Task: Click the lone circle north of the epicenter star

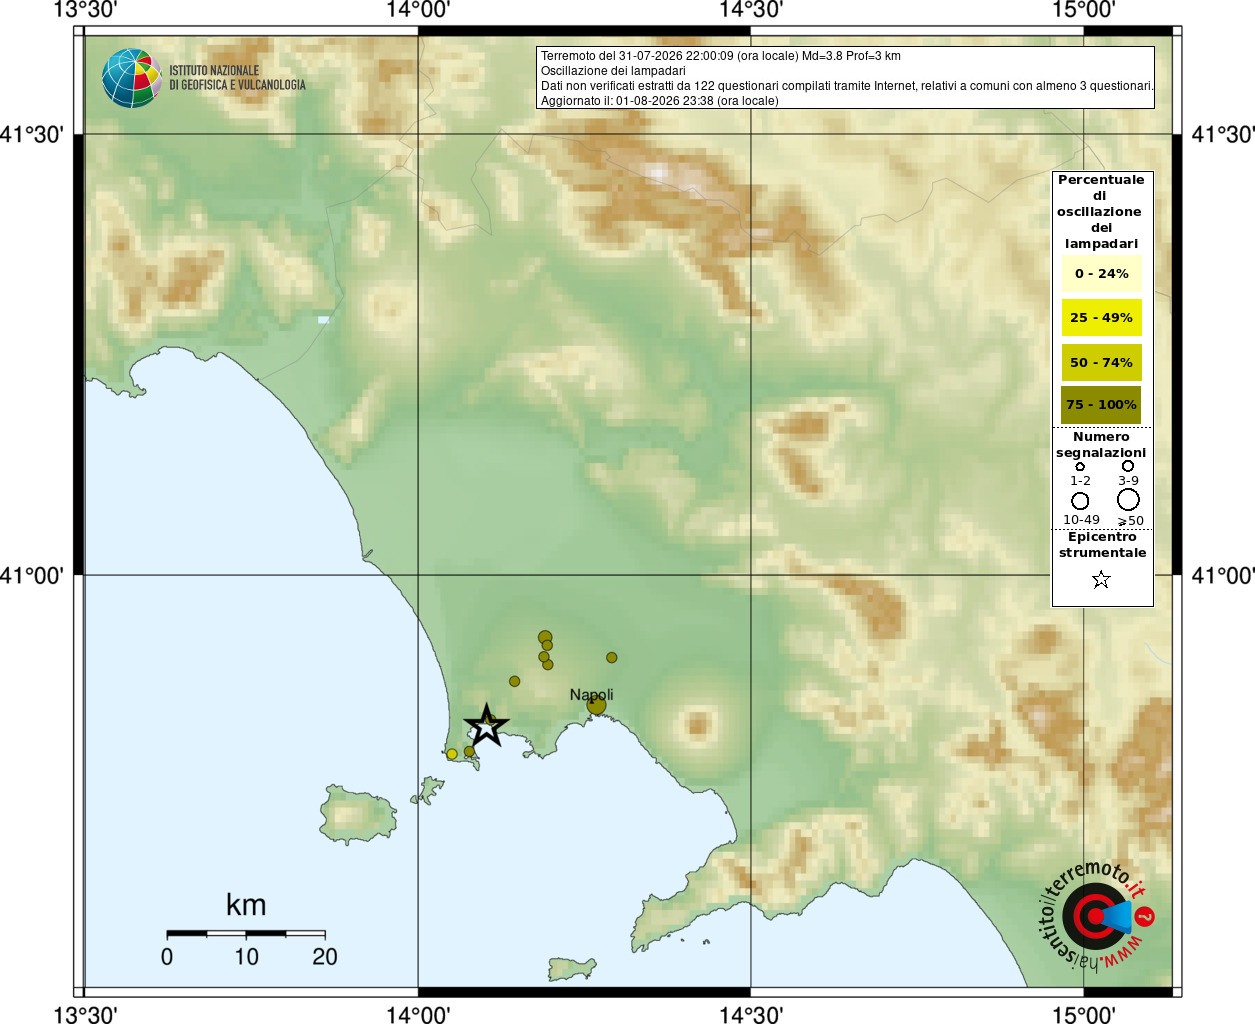Action: [x=515, y=681]
